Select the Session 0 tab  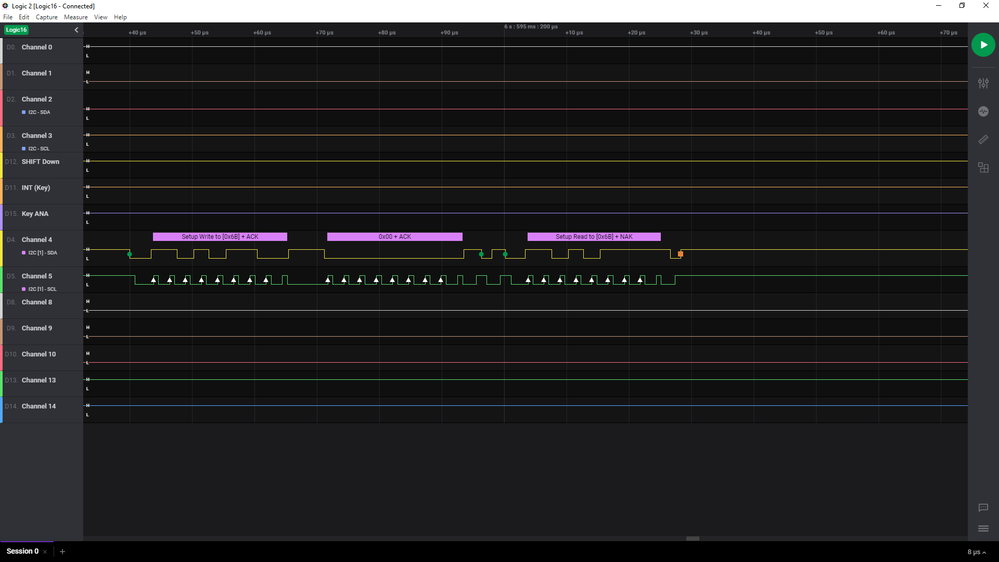pos(22,551)
